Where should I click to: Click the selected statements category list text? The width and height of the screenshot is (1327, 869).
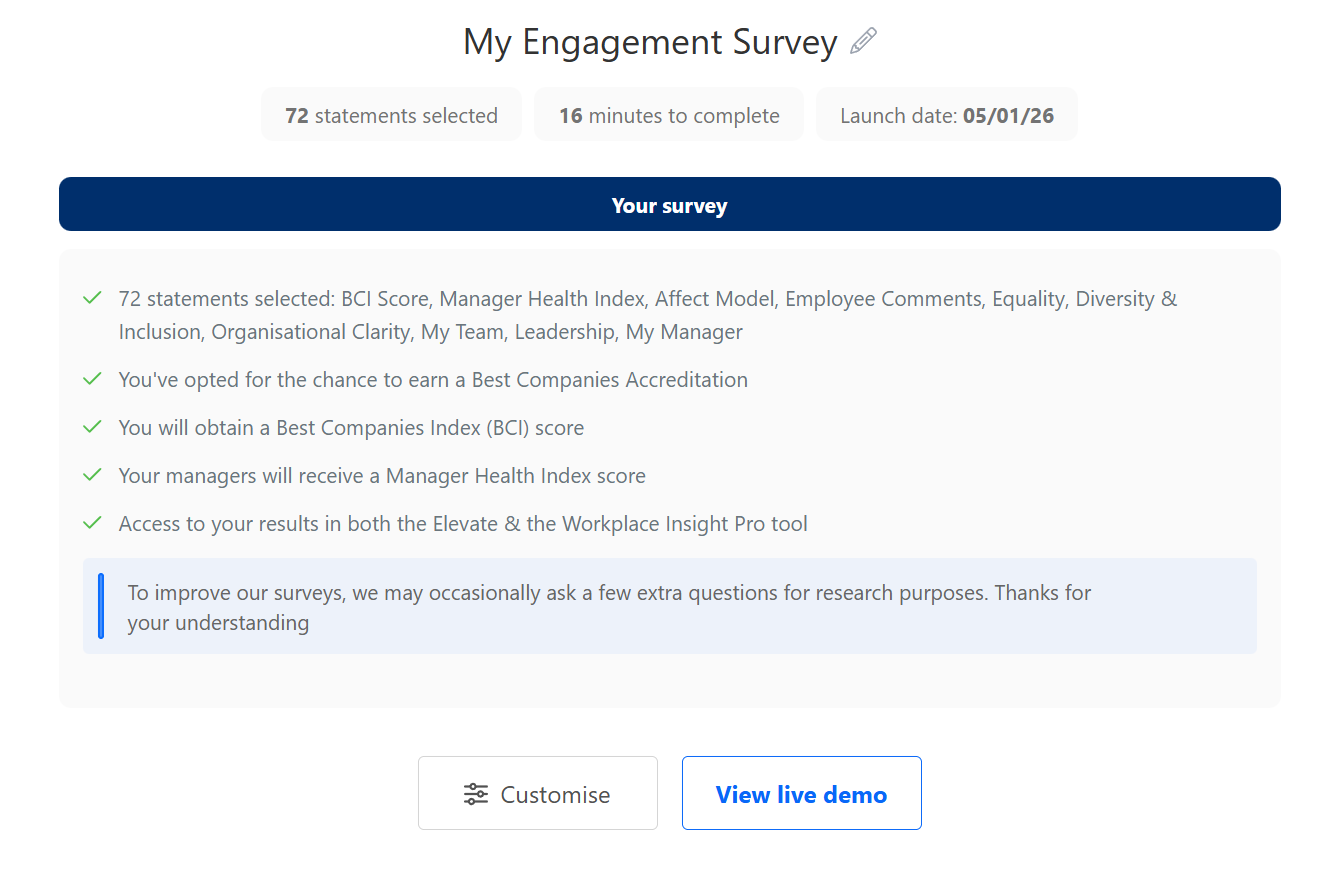coord(647,315)
